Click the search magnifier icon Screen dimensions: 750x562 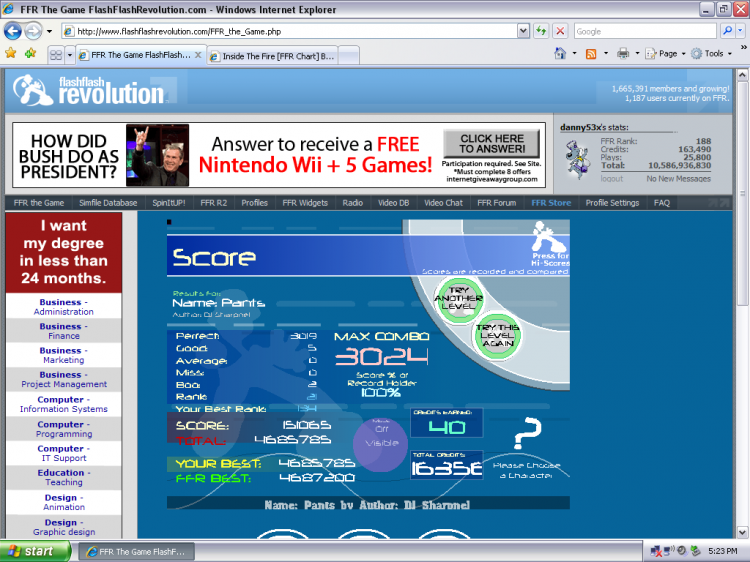pos(728,31)
